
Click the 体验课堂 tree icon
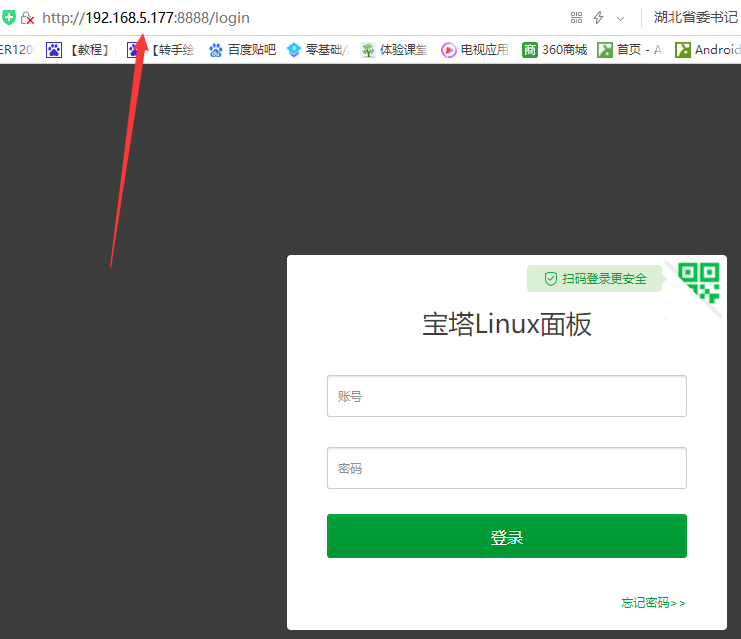368,50
